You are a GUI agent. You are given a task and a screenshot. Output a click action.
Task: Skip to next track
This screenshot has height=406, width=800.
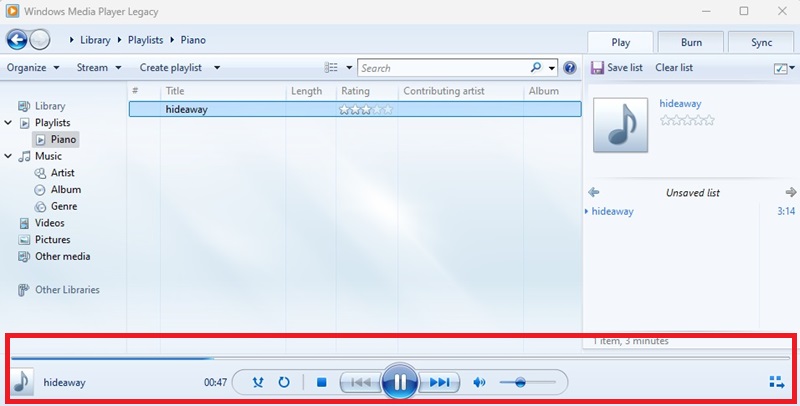click(439, 382)
